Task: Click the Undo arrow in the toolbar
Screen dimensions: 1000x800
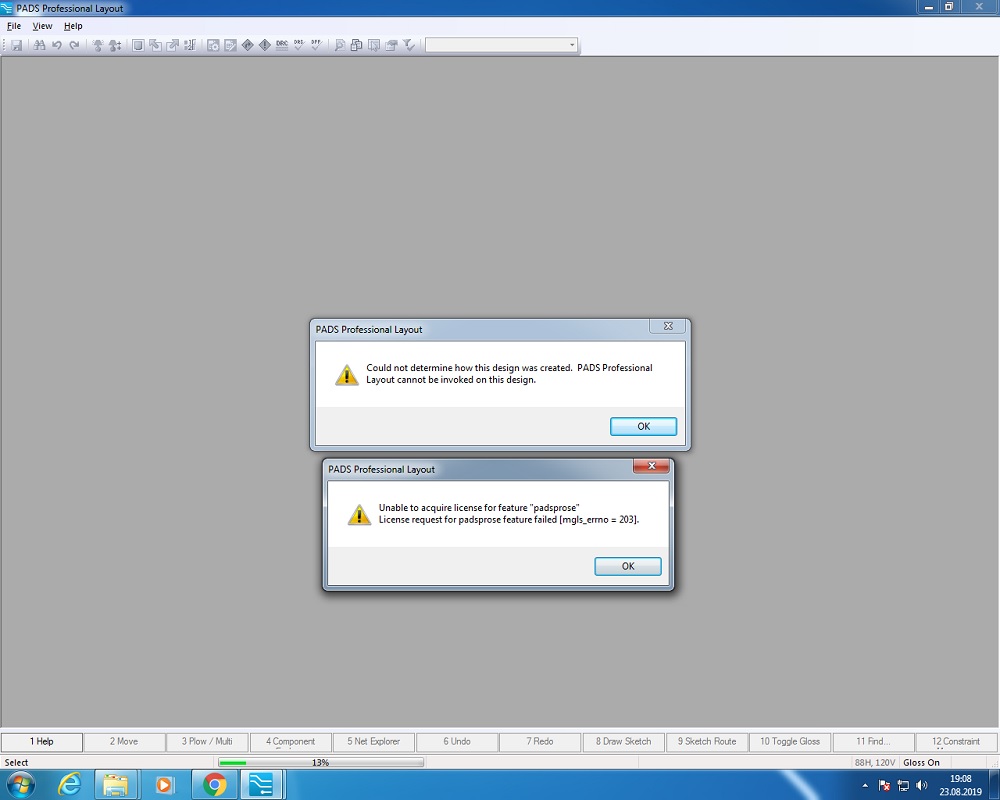Action: pyautogui.click(x=57, y=45)
